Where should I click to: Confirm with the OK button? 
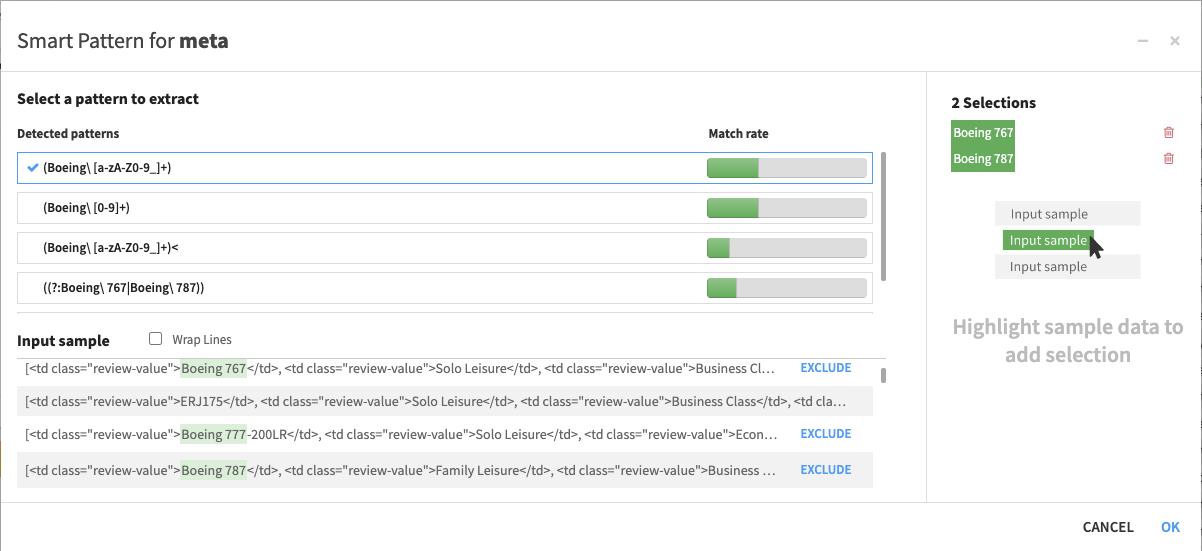click(x=1170, y=527)
